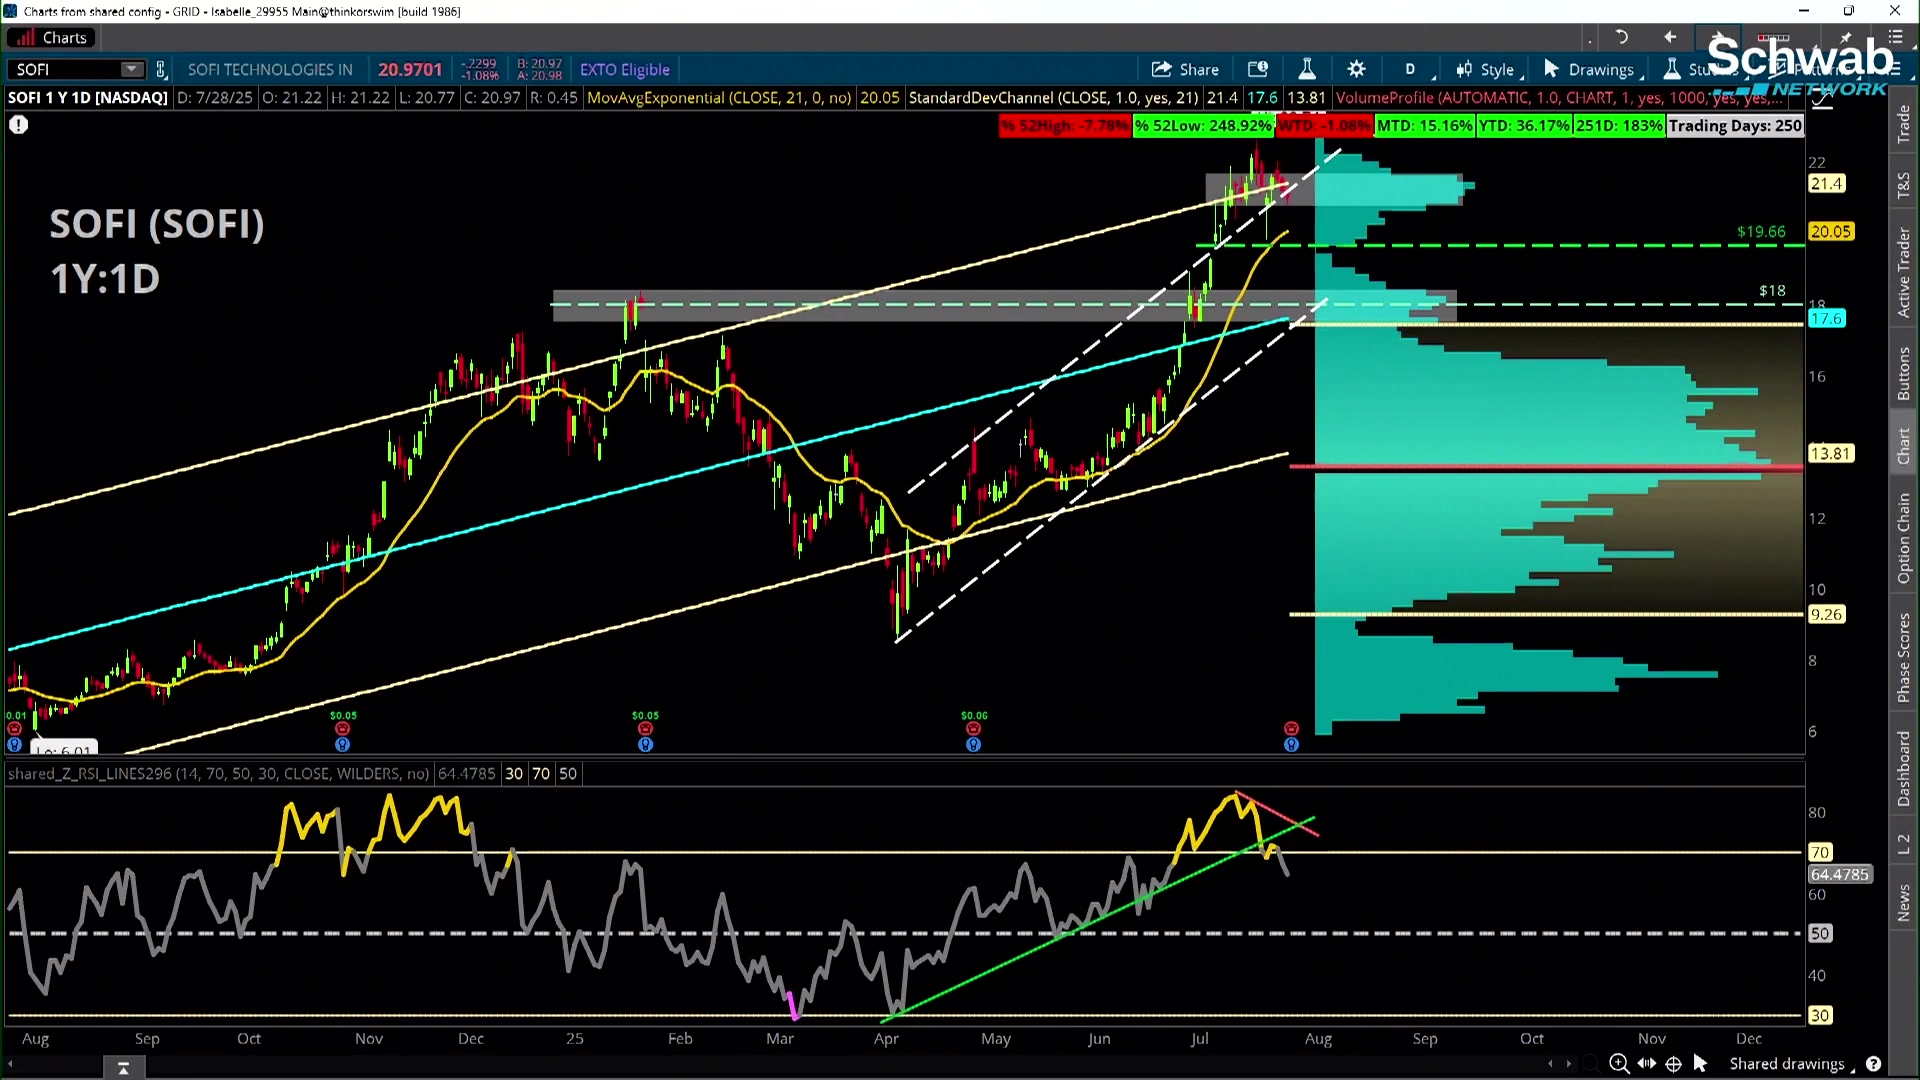Image resolution: width=1920 pixels, height=1080 pixels.
Task: Select the pointer arrow tool icon
Action: point(1700,1064)
